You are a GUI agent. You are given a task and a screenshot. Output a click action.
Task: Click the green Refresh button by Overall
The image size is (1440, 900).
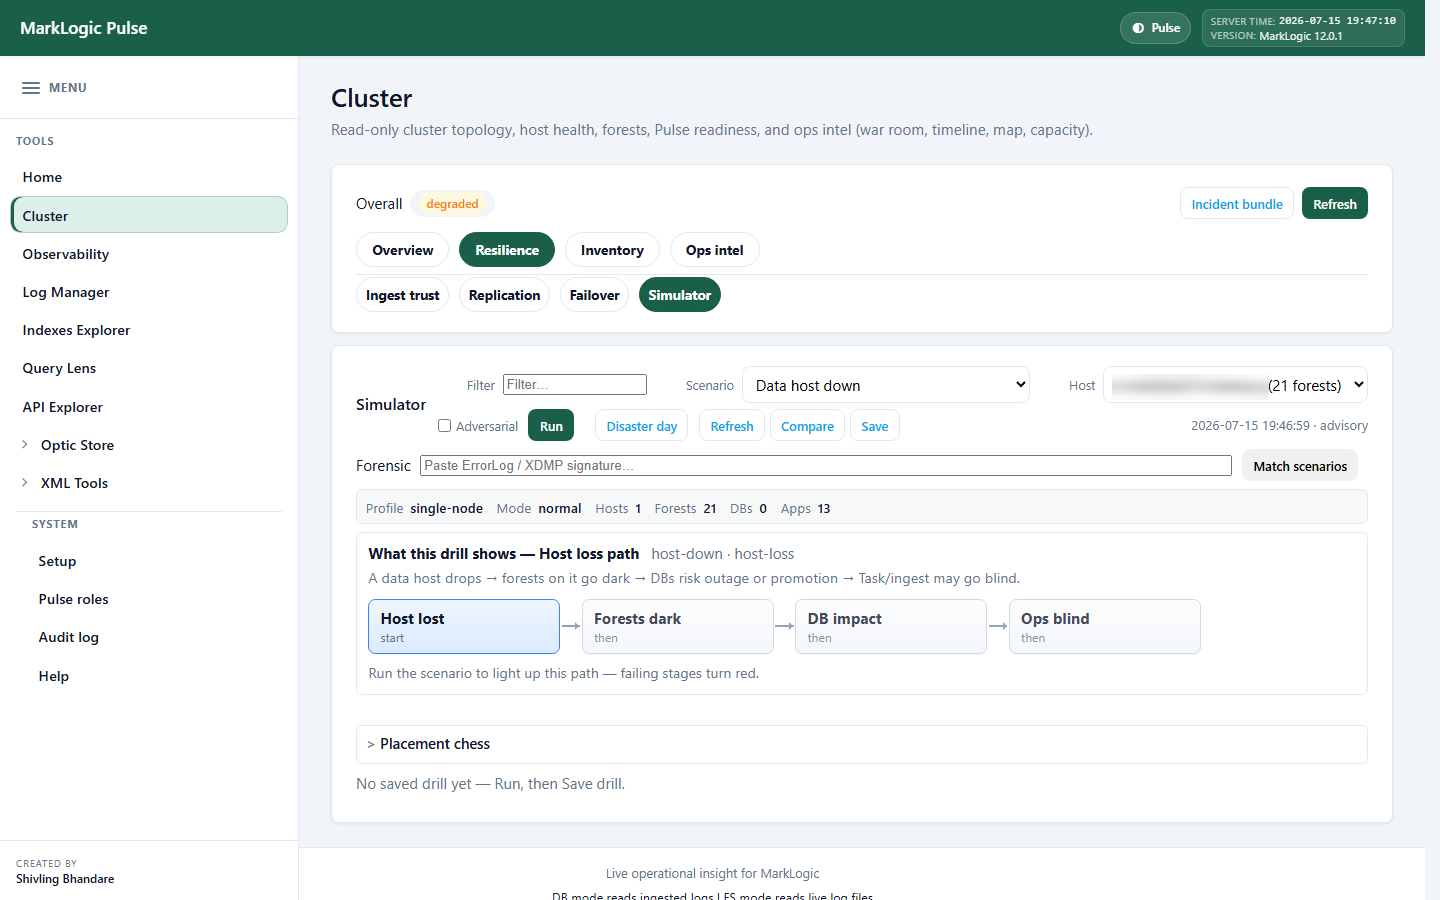pyautogui.click(x=1335, y=204)
